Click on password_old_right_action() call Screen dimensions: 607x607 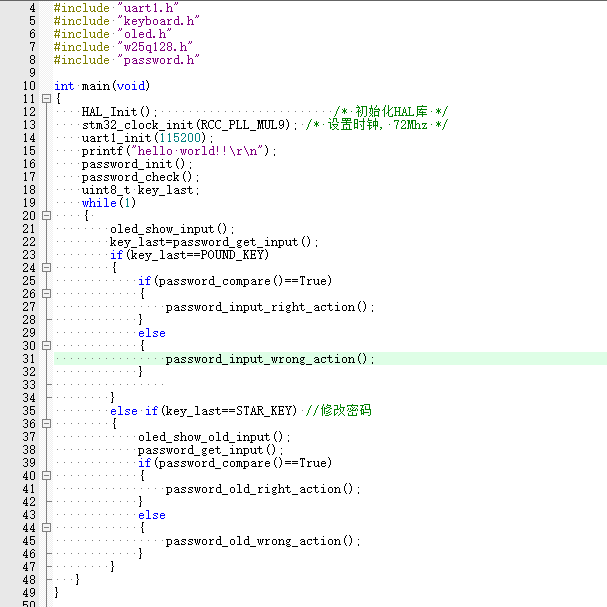tap(263, 489)
